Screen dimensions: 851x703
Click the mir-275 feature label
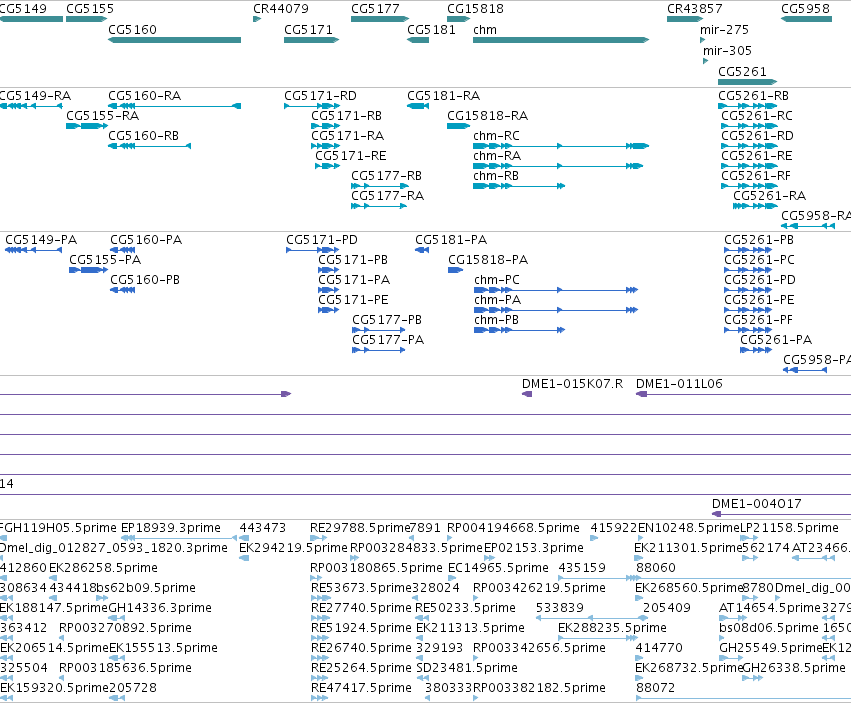click(725, 30)
